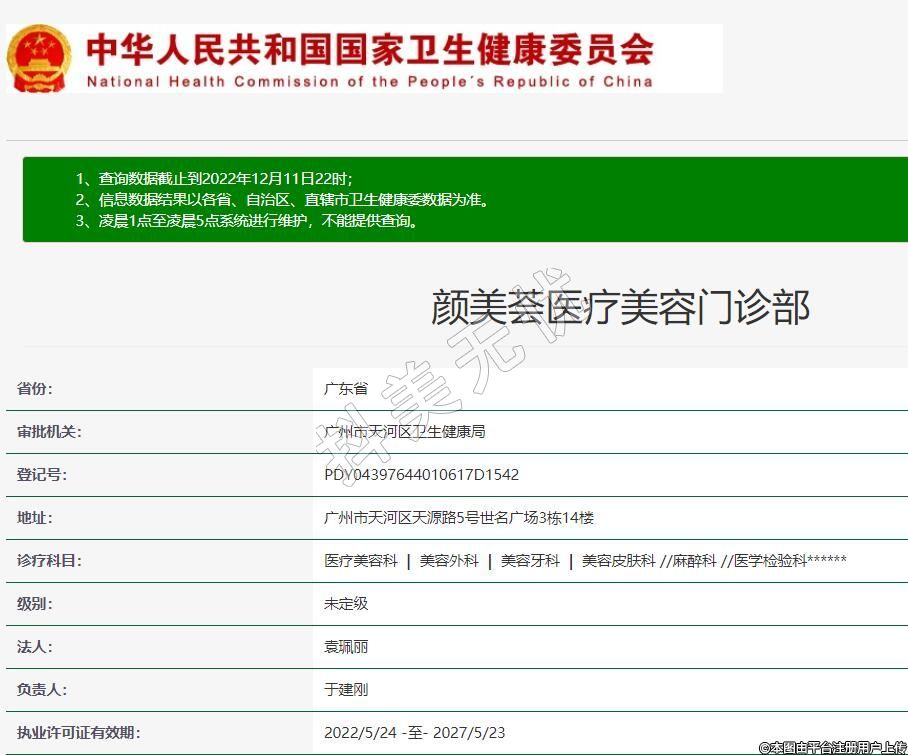Image resolution: width=908 pixels, height=755 pixels.
Task: Select the third notice line about 系统进行维护
Action: coord(246,221)
